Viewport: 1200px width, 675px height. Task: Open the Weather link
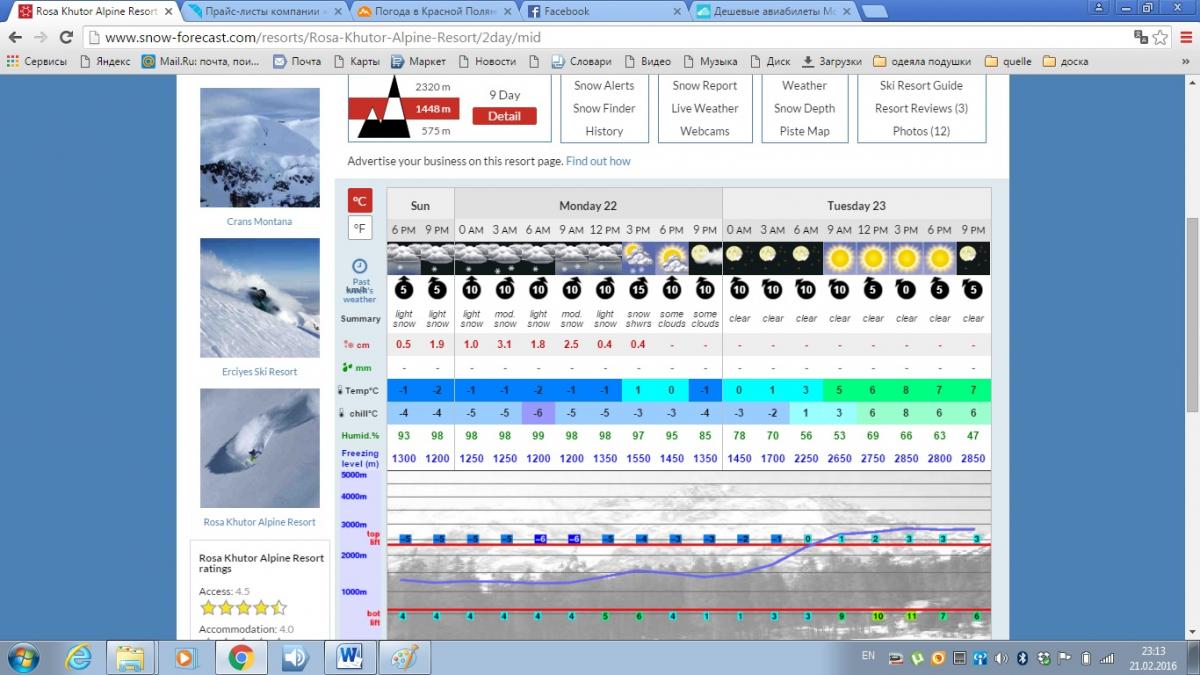coord(804,86)
